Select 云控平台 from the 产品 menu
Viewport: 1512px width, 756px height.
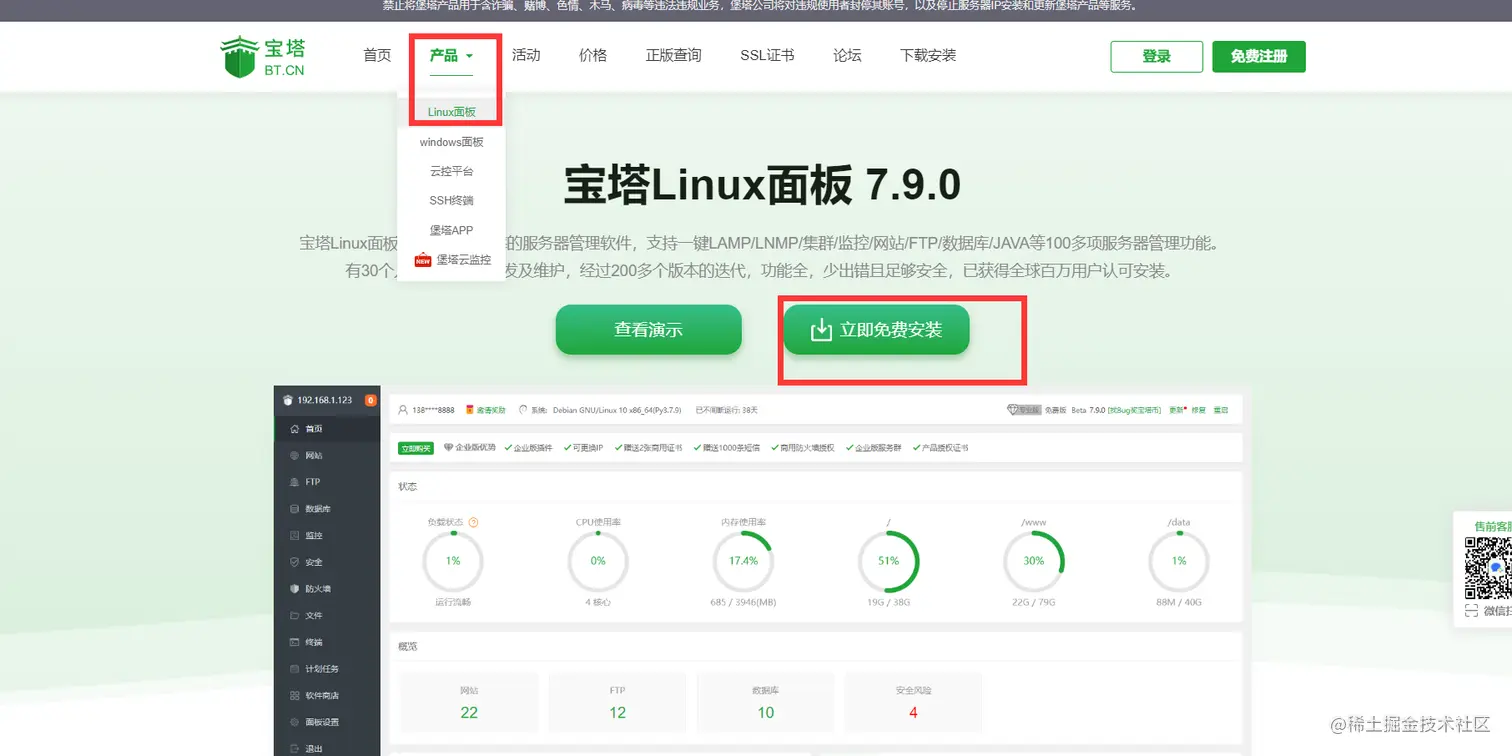click(451, 171)
